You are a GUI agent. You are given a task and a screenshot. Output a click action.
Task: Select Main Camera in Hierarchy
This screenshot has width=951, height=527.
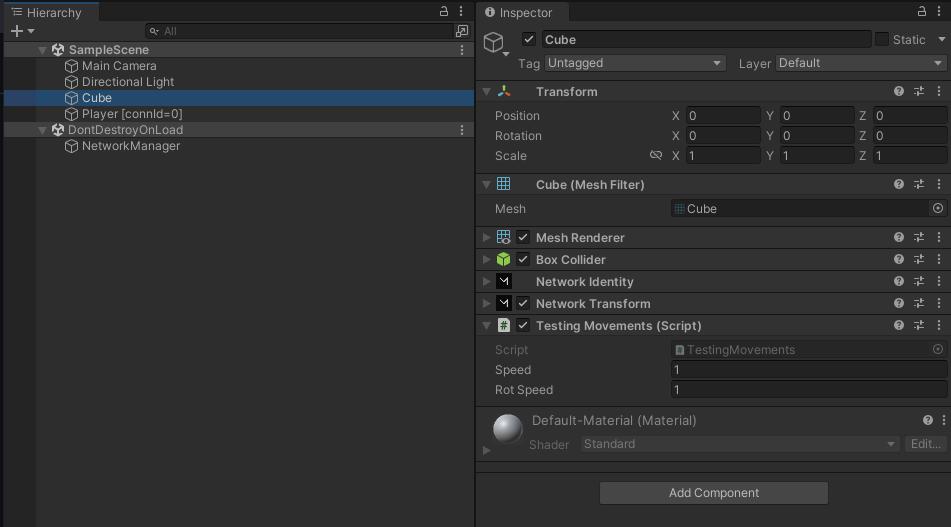pos(119,65)
